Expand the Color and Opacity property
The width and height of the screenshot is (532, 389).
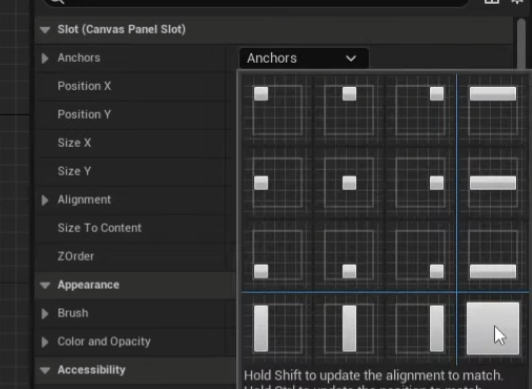click(45, 342)
